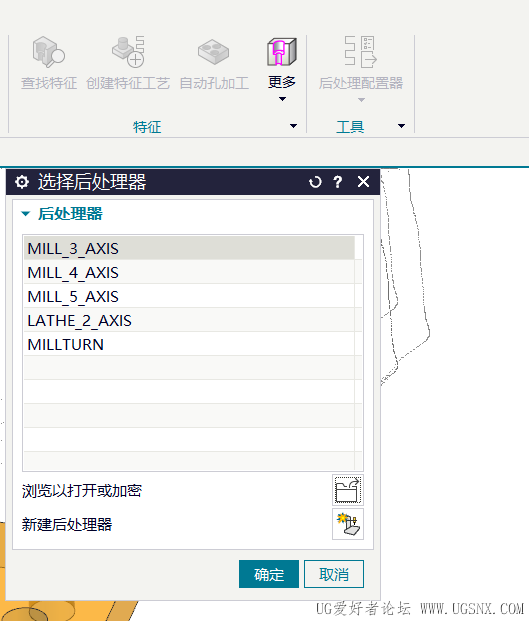Click the 特征 group label
Image resolution: width=529 pixels, height=621 pixels.
[147, 127]
